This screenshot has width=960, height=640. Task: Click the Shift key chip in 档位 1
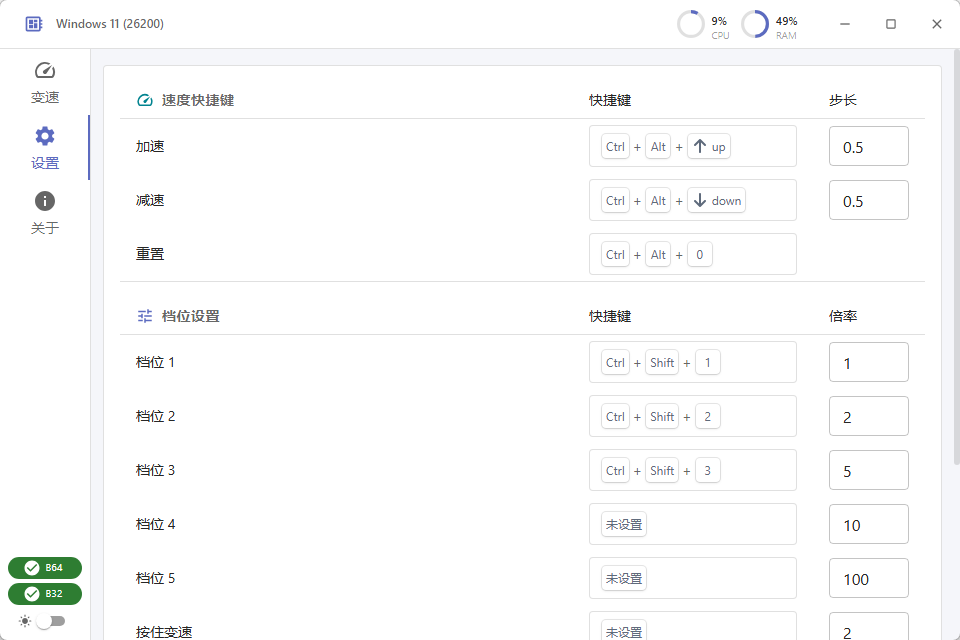(662, 362)
